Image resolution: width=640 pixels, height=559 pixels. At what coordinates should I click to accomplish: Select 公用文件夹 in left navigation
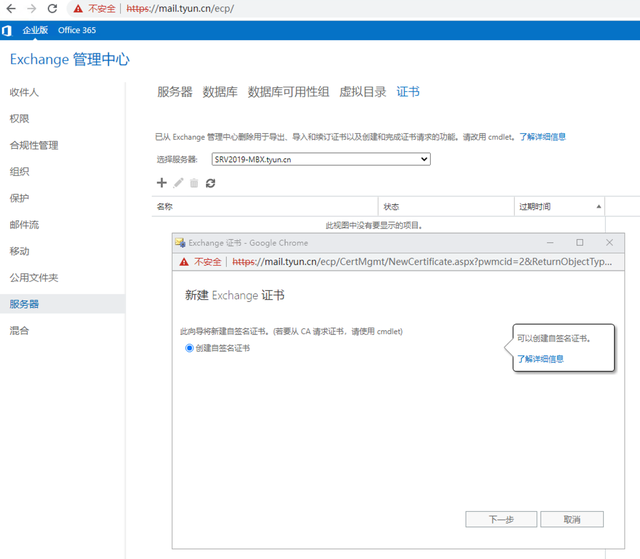(x=34, y=278)
